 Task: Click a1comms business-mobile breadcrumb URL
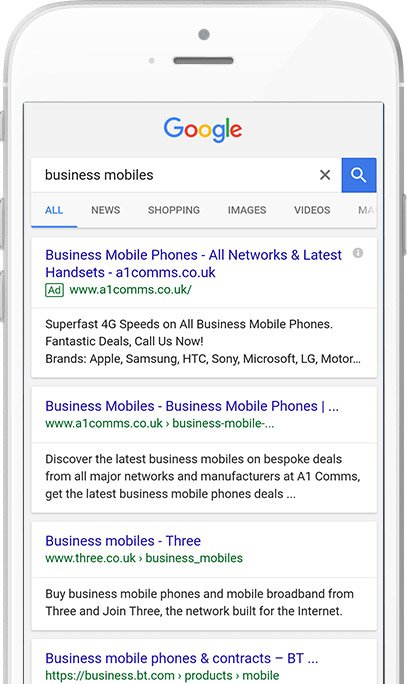tap(160, 424)
